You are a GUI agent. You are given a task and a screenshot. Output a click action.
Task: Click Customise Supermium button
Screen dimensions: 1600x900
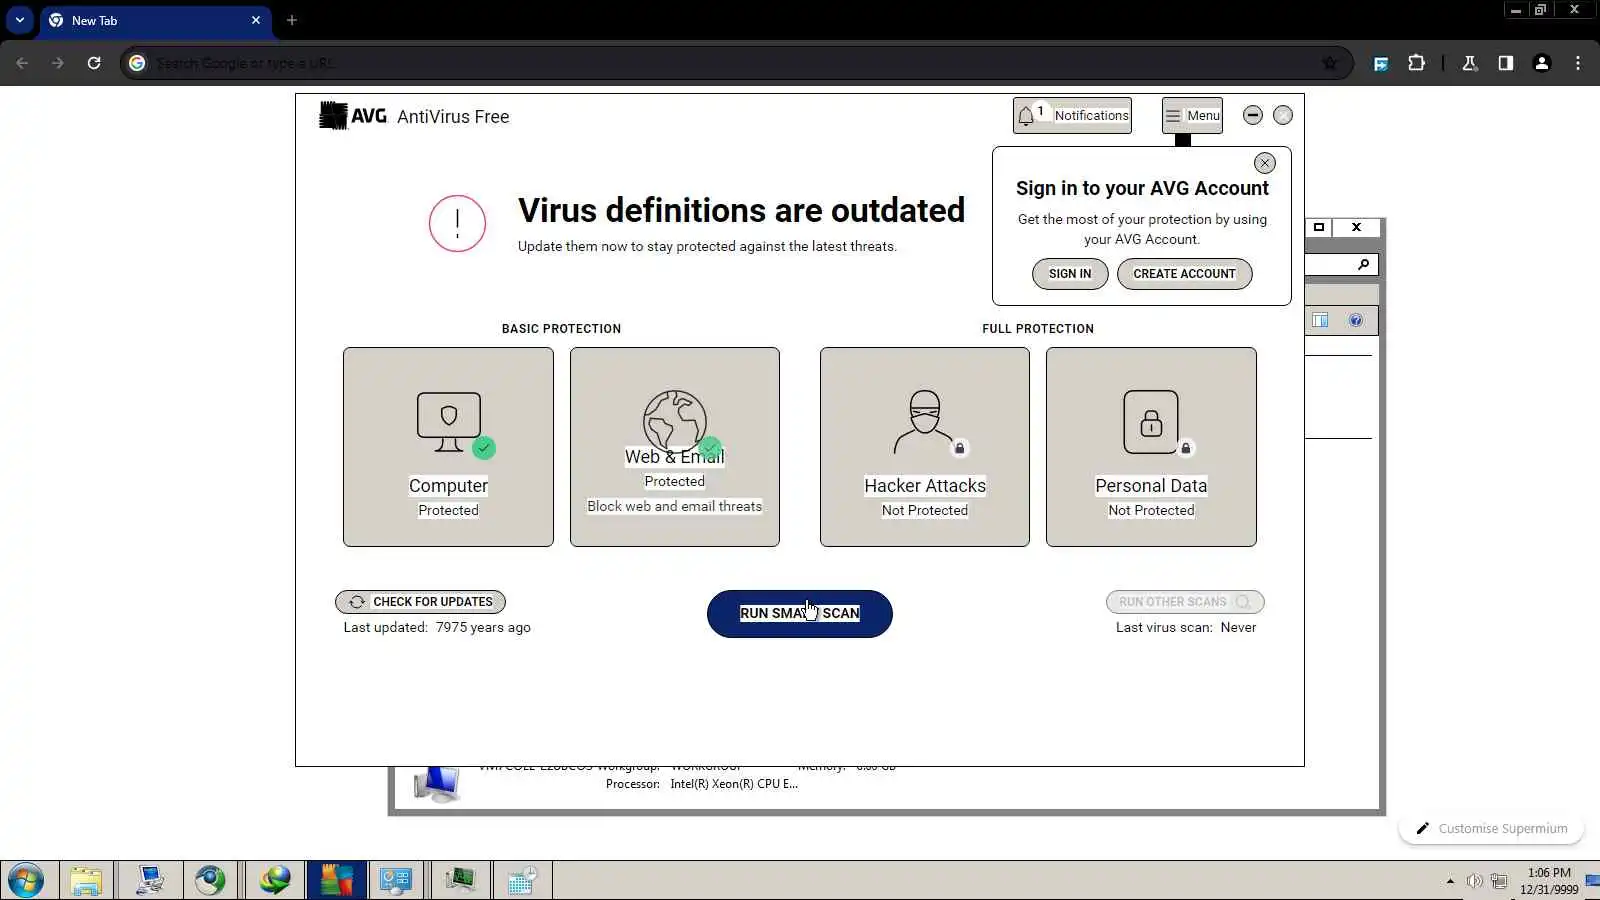[x=1491, y=828]
